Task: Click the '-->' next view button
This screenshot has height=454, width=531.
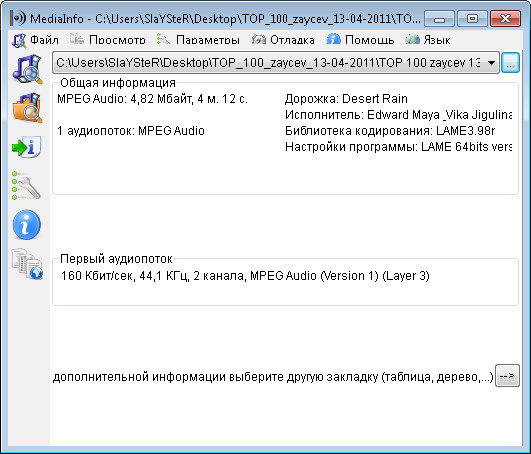Action: [x=507, y=375]
